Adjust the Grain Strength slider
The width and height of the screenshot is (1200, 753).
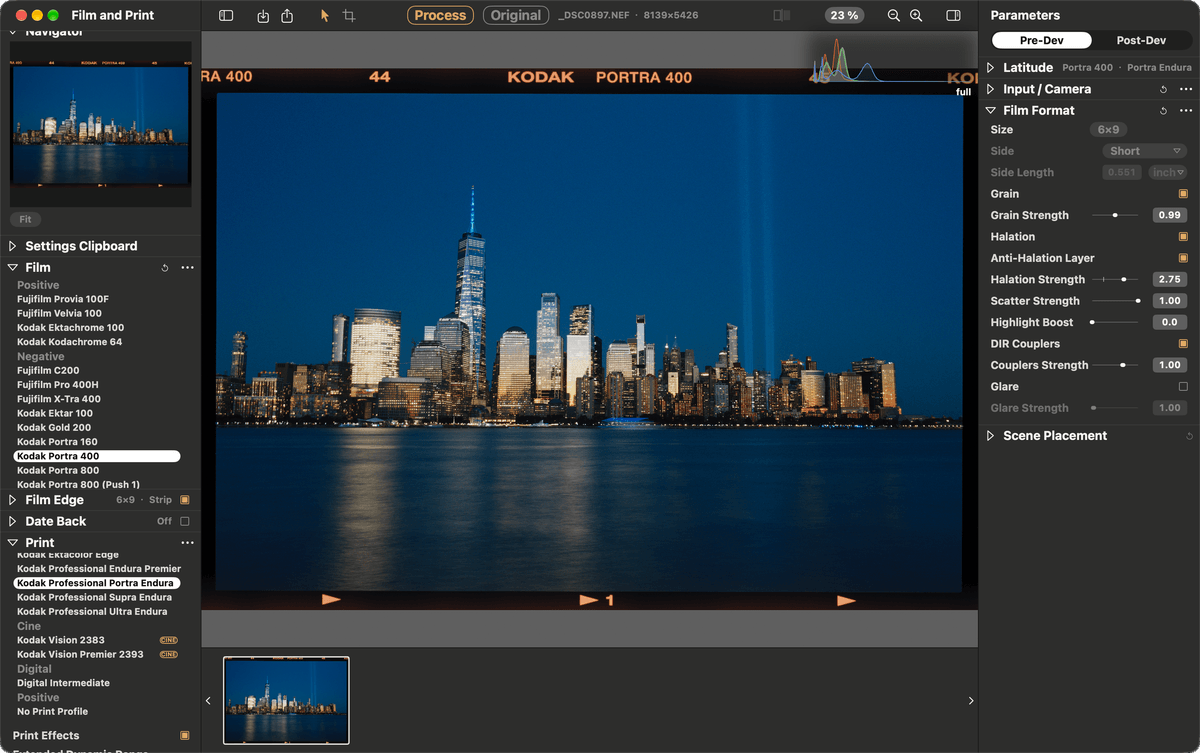click(x=1115, y=215)
